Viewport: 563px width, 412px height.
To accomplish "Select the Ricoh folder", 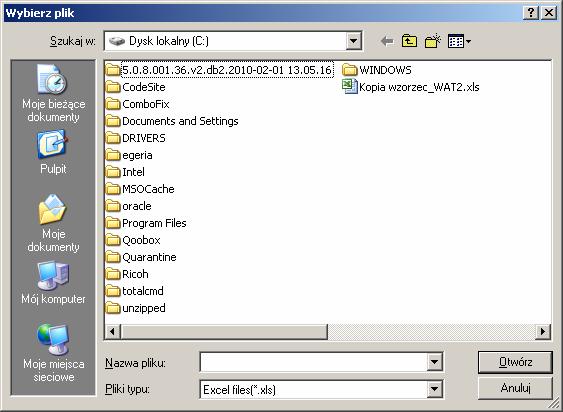I will 127,274.
